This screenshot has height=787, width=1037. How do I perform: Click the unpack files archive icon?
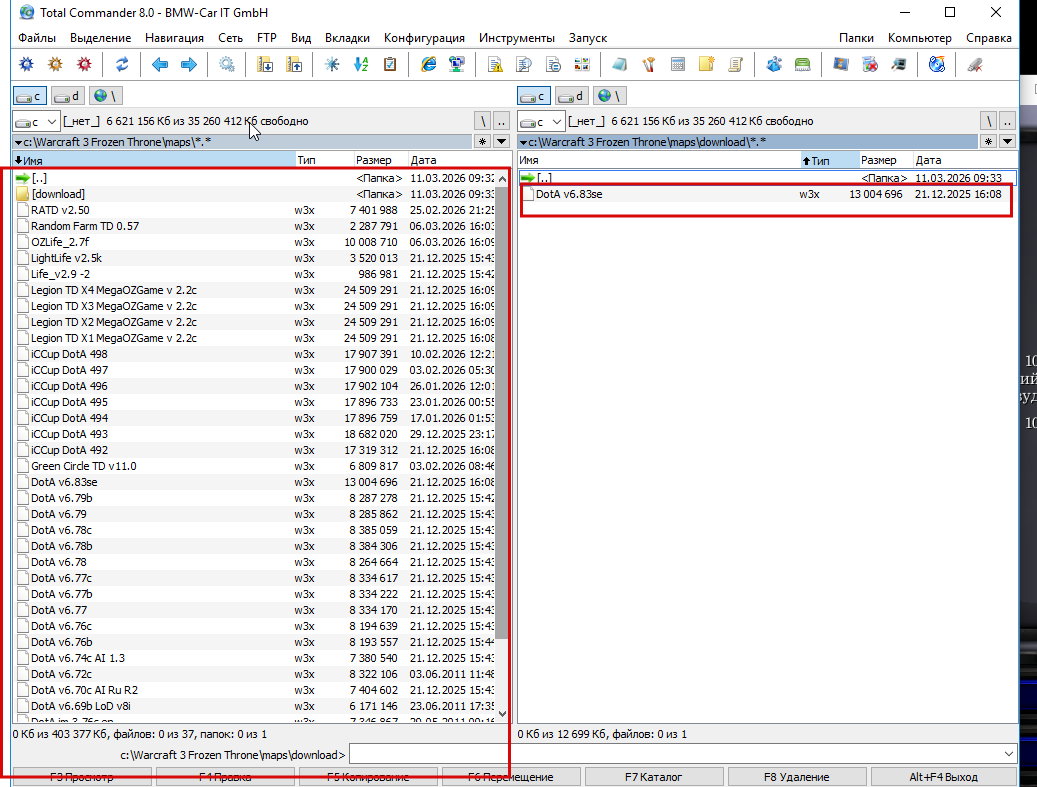tap(294, 64)
